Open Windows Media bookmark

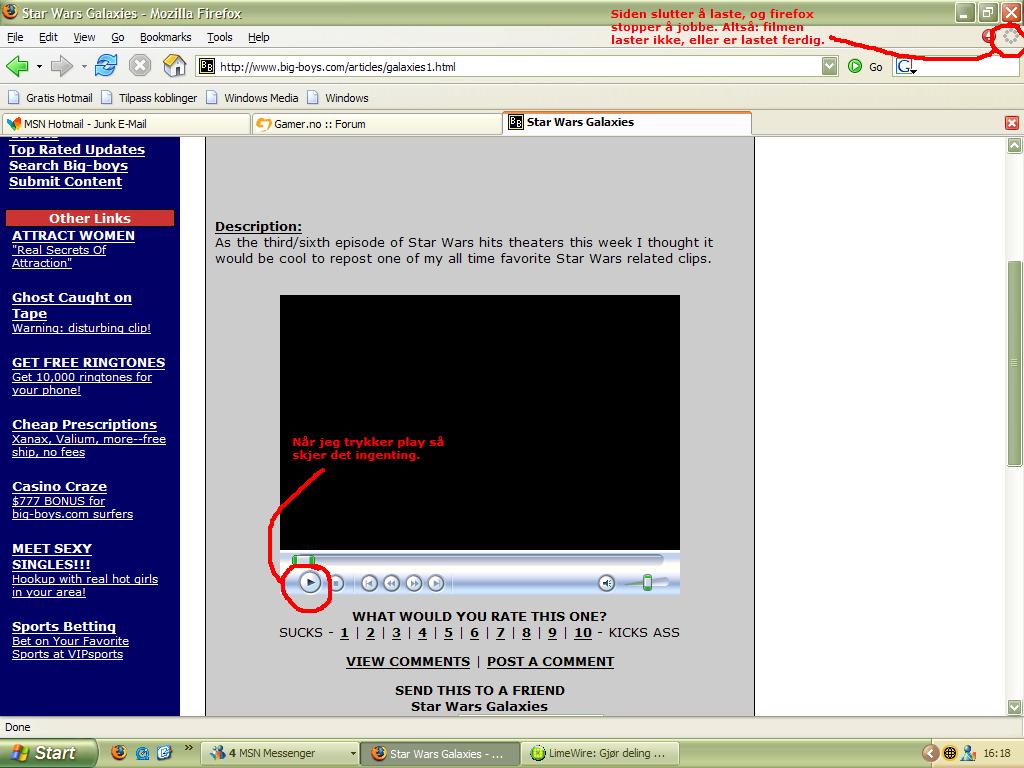pyautogui.click(x=252, y=98)
